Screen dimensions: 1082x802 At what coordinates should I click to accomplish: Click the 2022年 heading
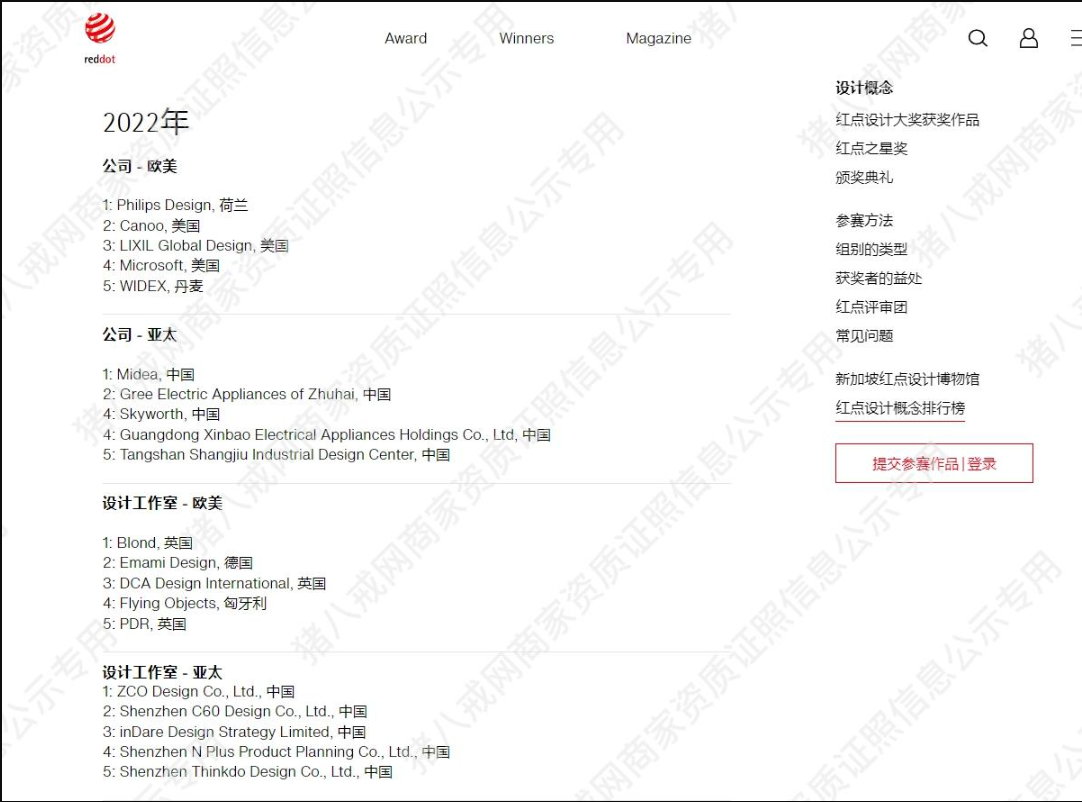pos(146,122)
